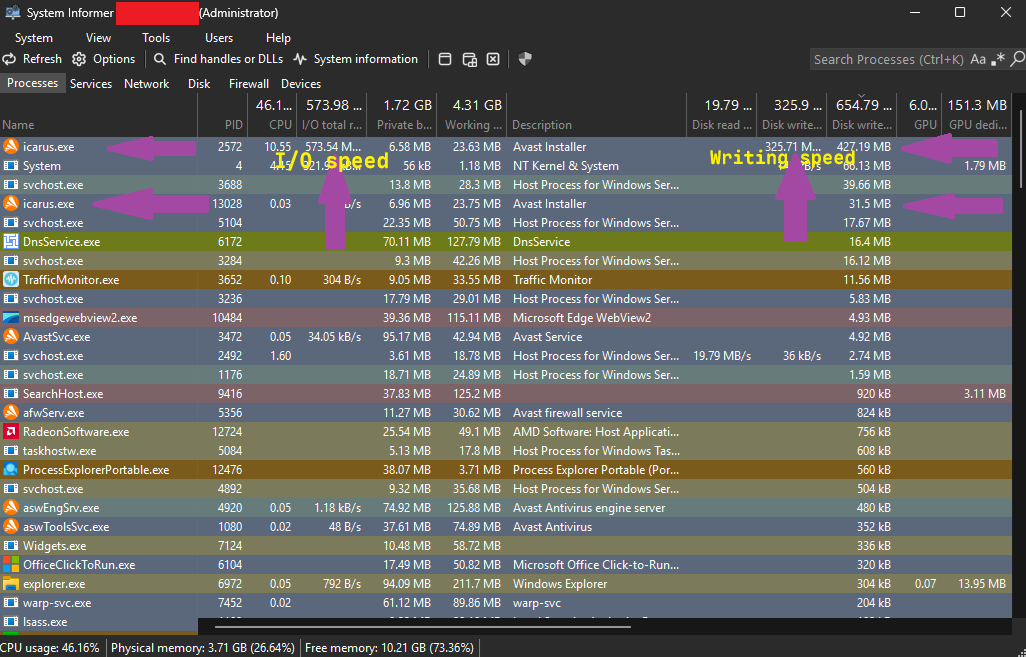
Task: Open the Tools menu
Action: tap(156, 38)
